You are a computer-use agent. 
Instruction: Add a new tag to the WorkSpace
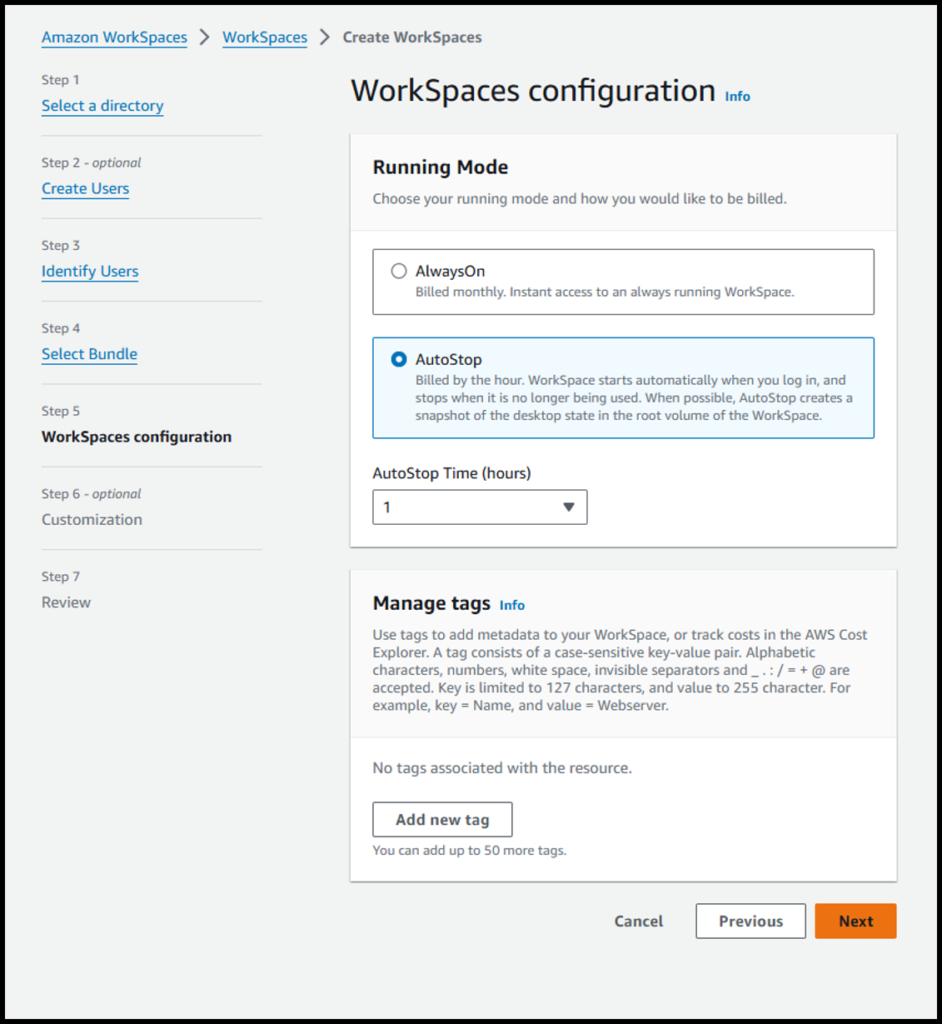442,819
